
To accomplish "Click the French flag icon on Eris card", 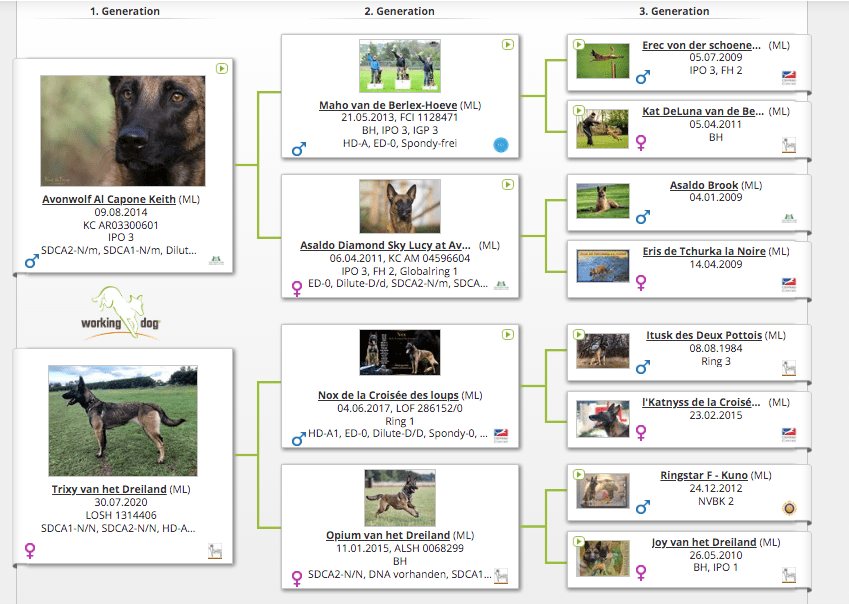I will 789,284.
